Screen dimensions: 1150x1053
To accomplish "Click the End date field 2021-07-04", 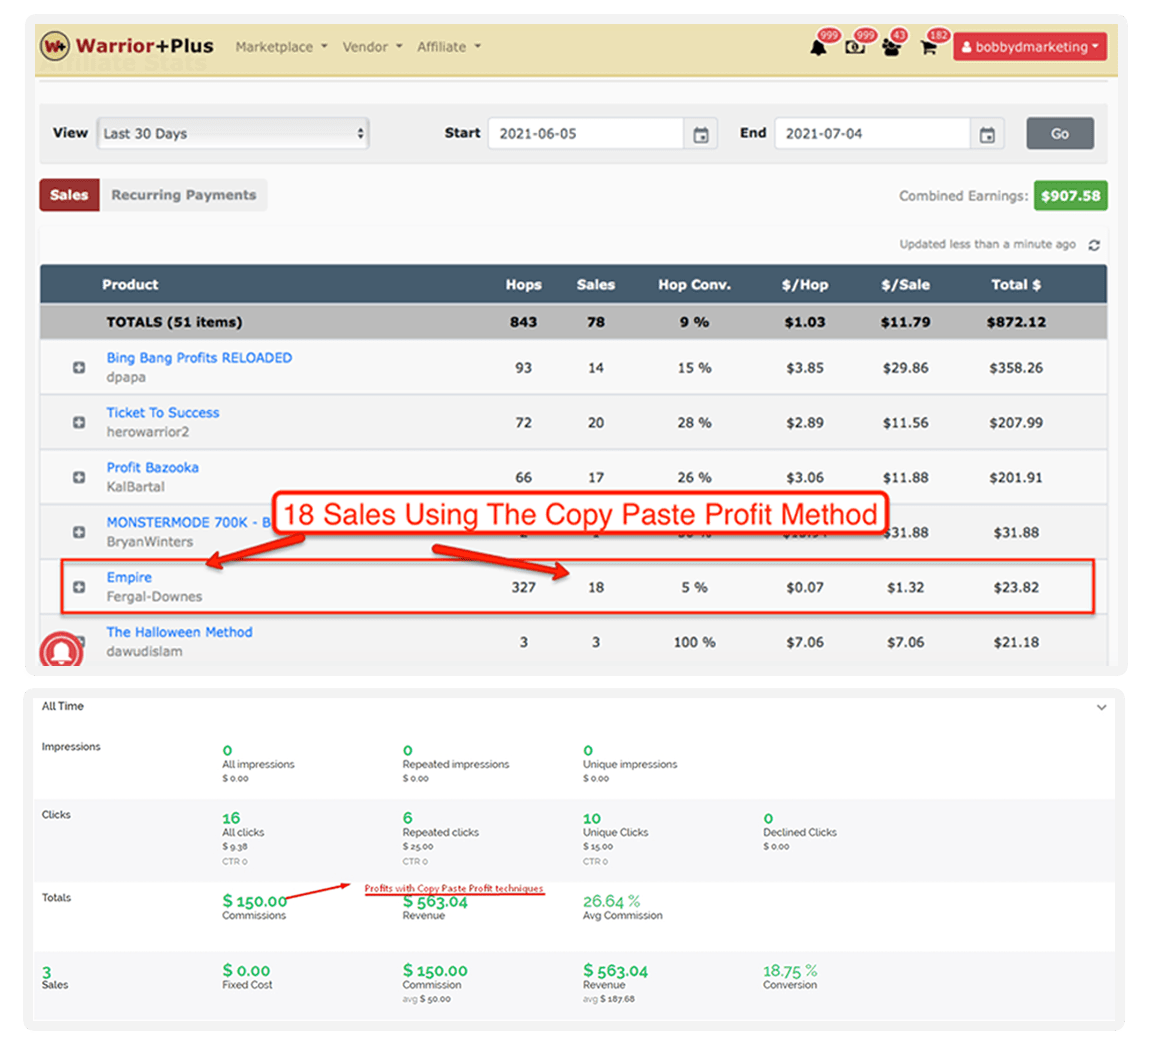I will [x=873, y=133].
